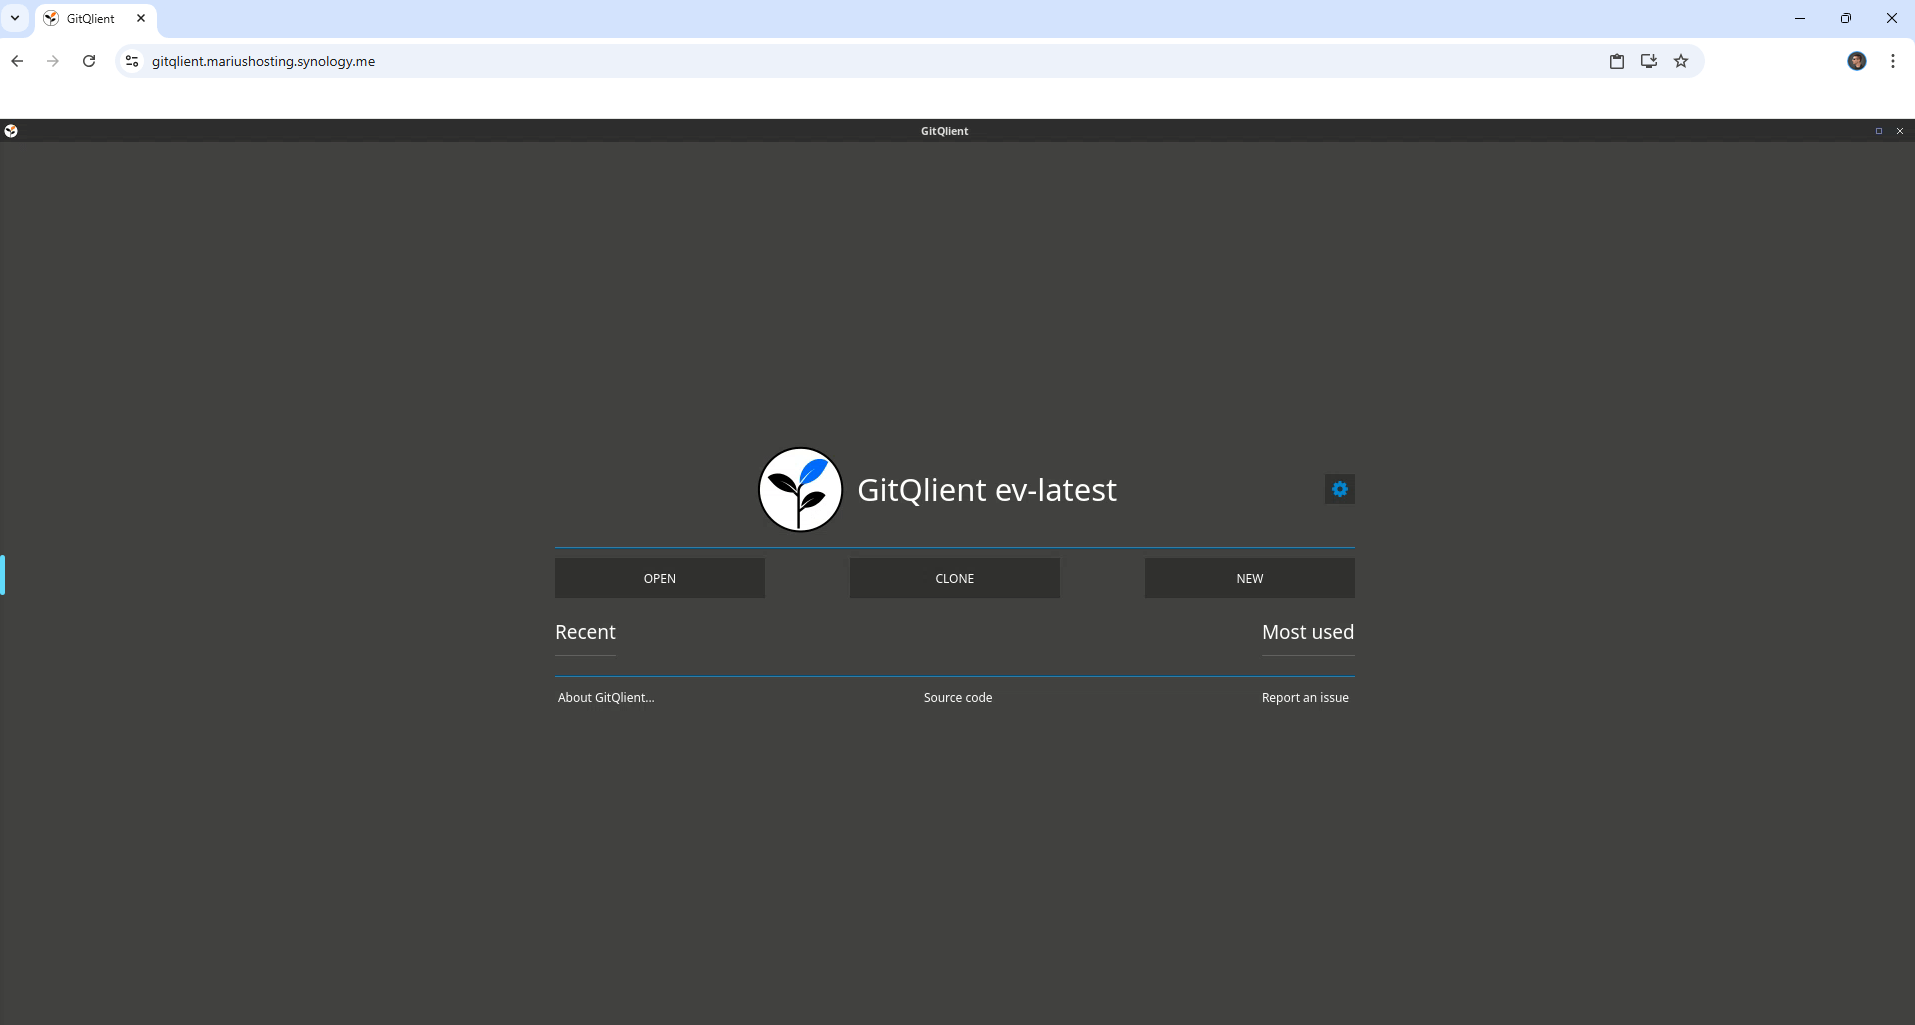Open the Chrome profile avatar
Viewport: 1915px width, 1025px height.
point(1857,61)
